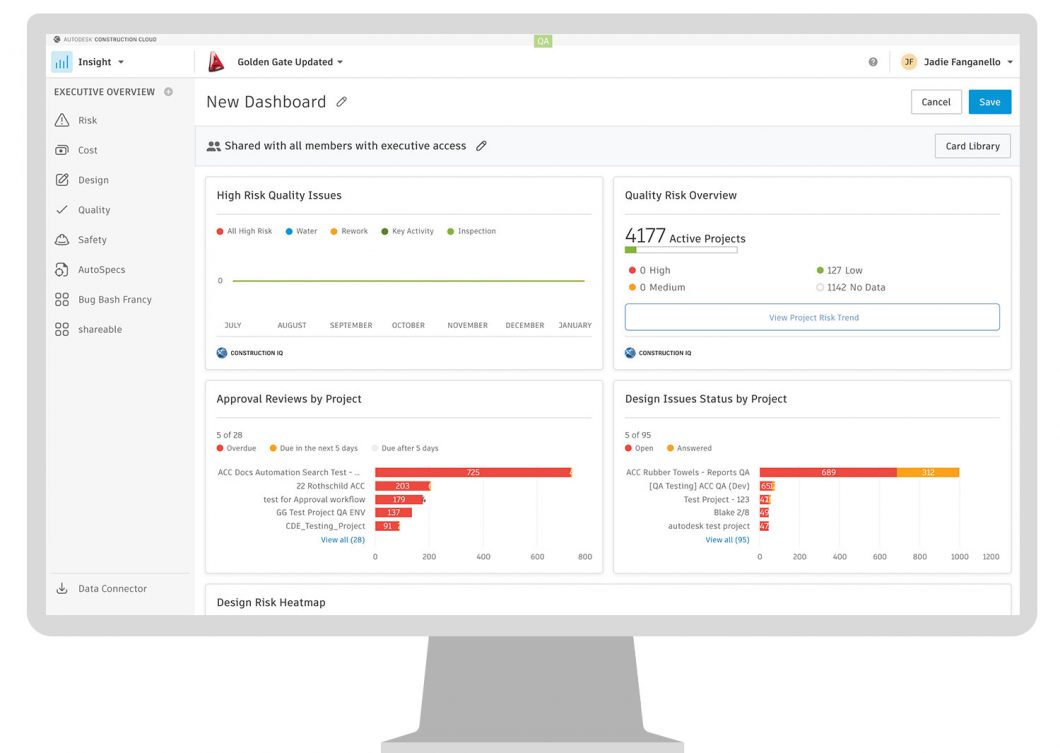Toggle the Open legend item

tap(639, 448)
